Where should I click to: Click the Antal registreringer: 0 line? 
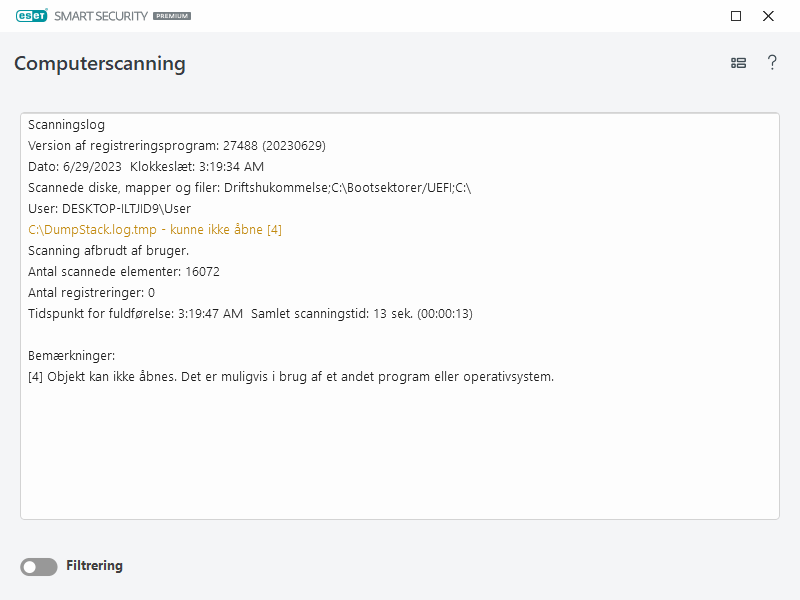[91, 293]
